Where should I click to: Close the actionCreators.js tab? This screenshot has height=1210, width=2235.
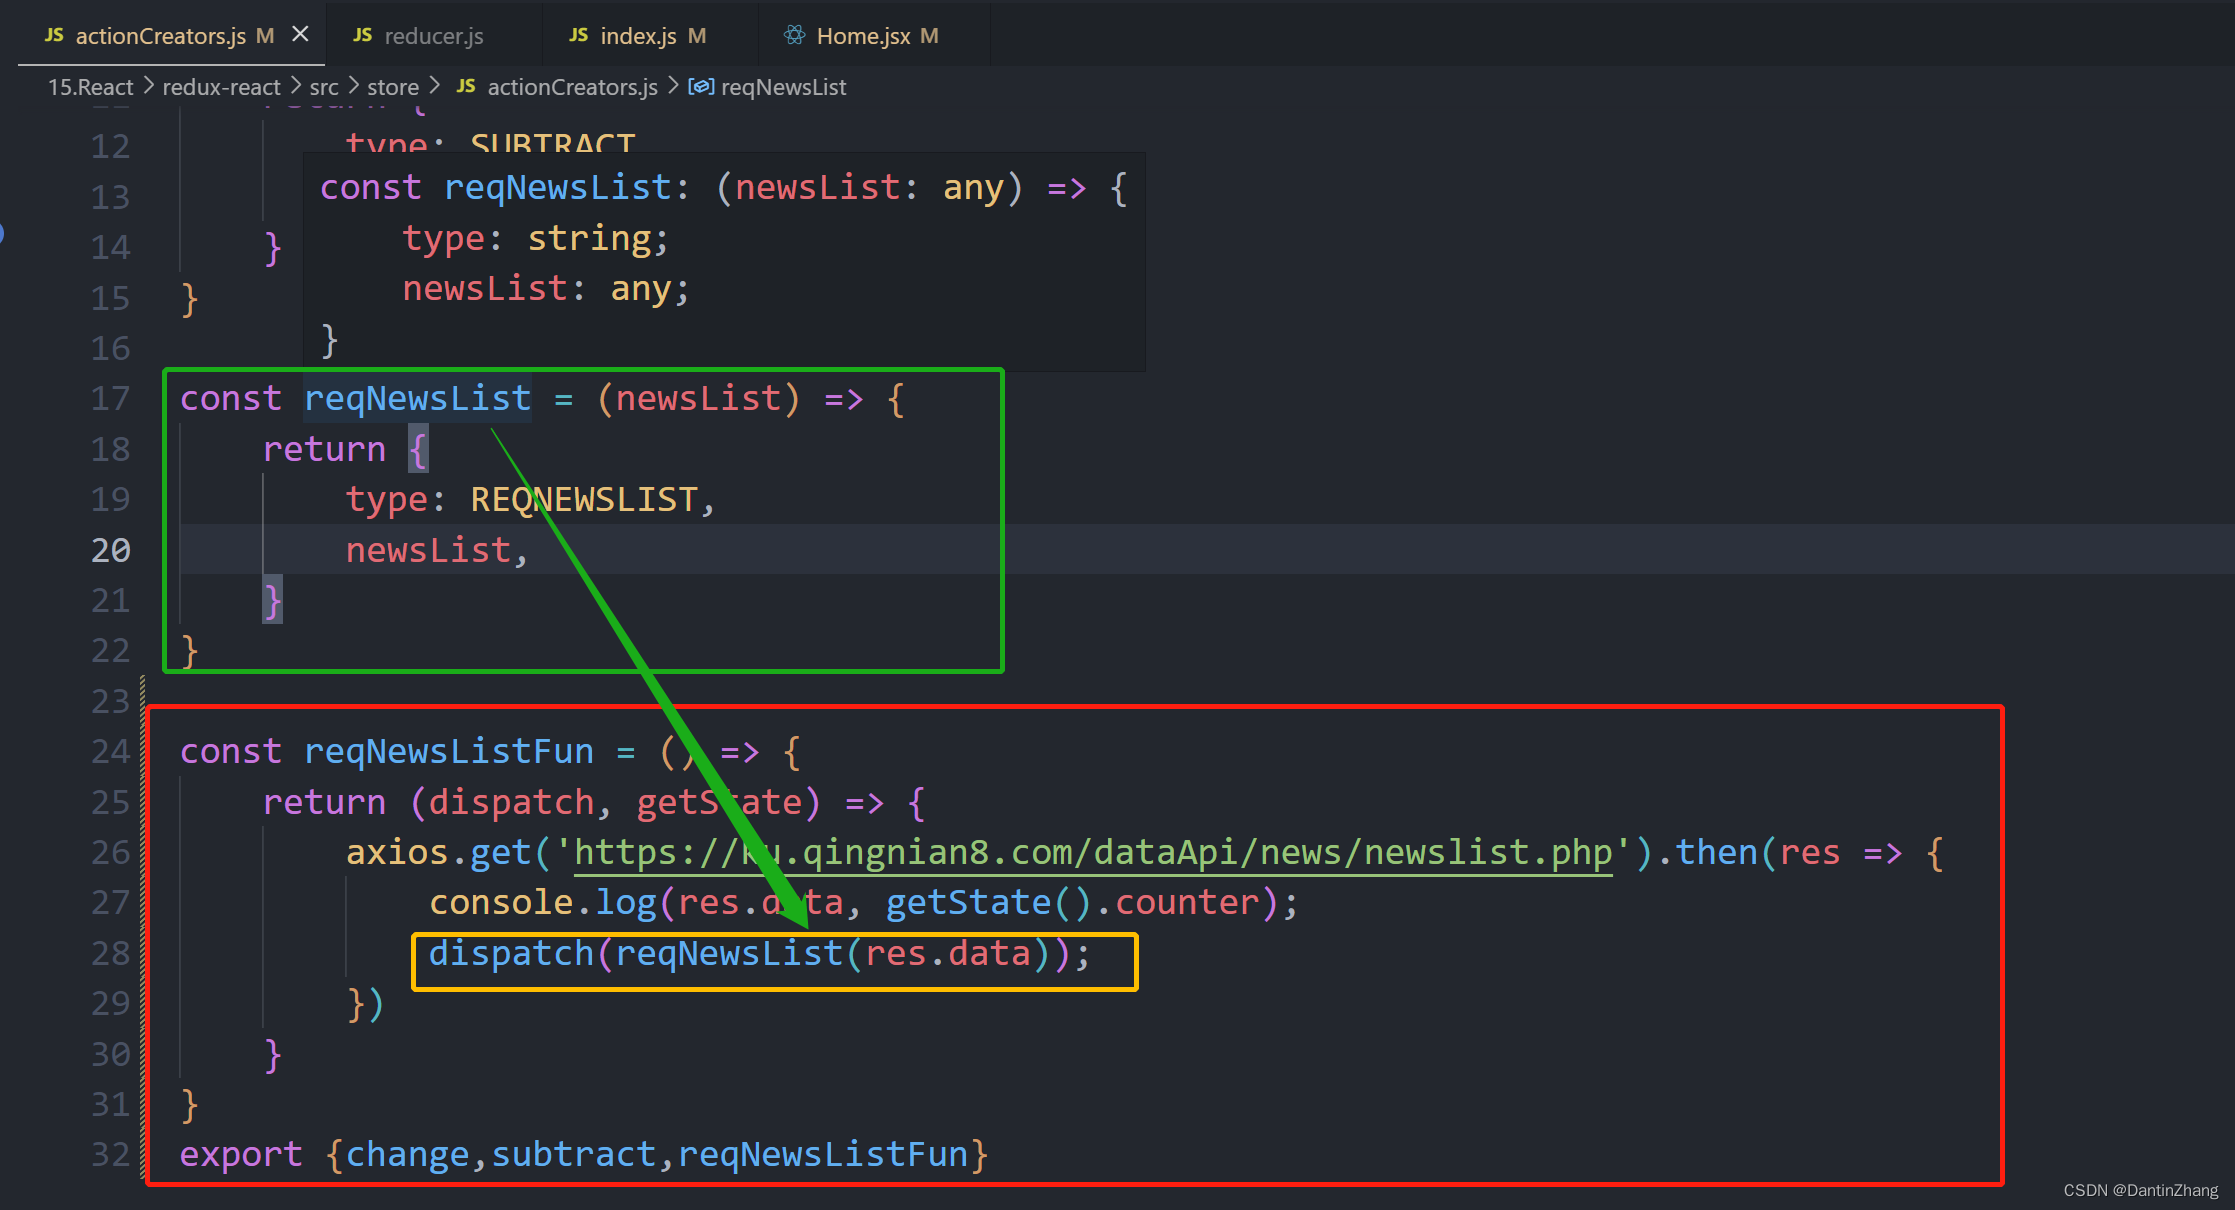[x=300, y=35]
